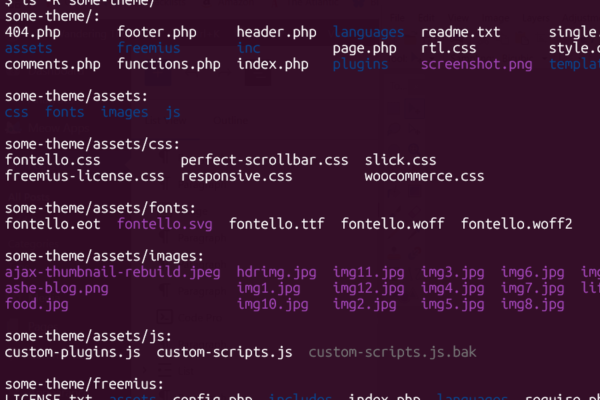600x400 pixels.
Task: Click the blue 'languages' directory name
Action: [368, 33]
